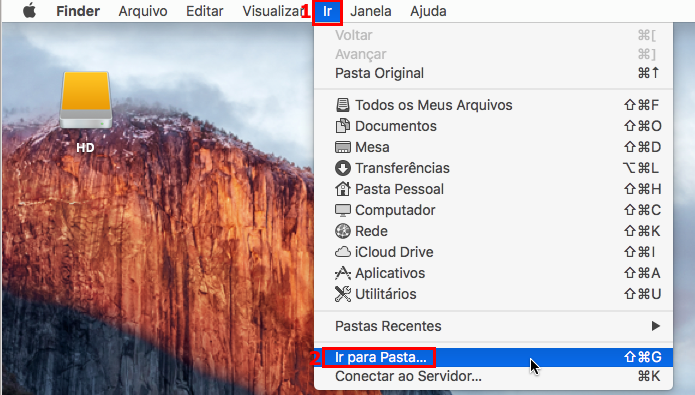Open the Apple menu logo
Viewport: 695px width, 395px height.
coord(30,11)
